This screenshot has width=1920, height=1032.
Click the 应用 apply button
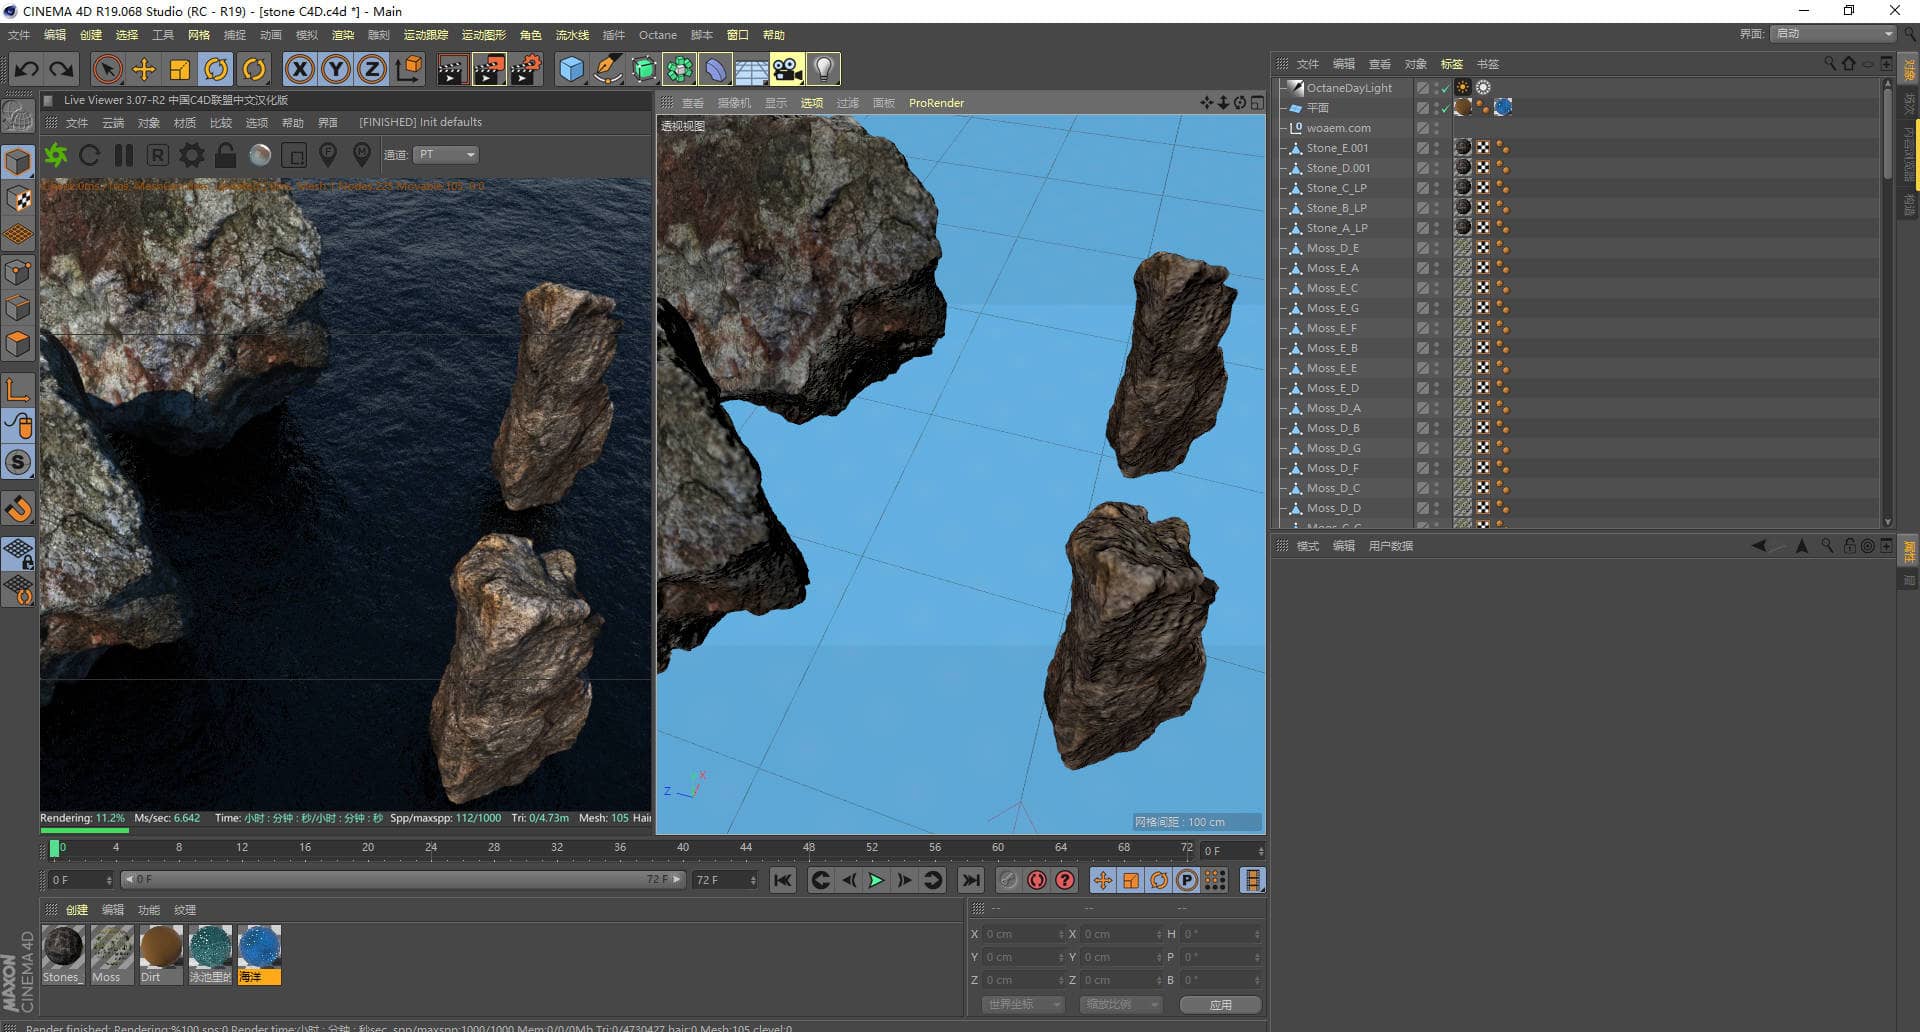point(1220,1004)
